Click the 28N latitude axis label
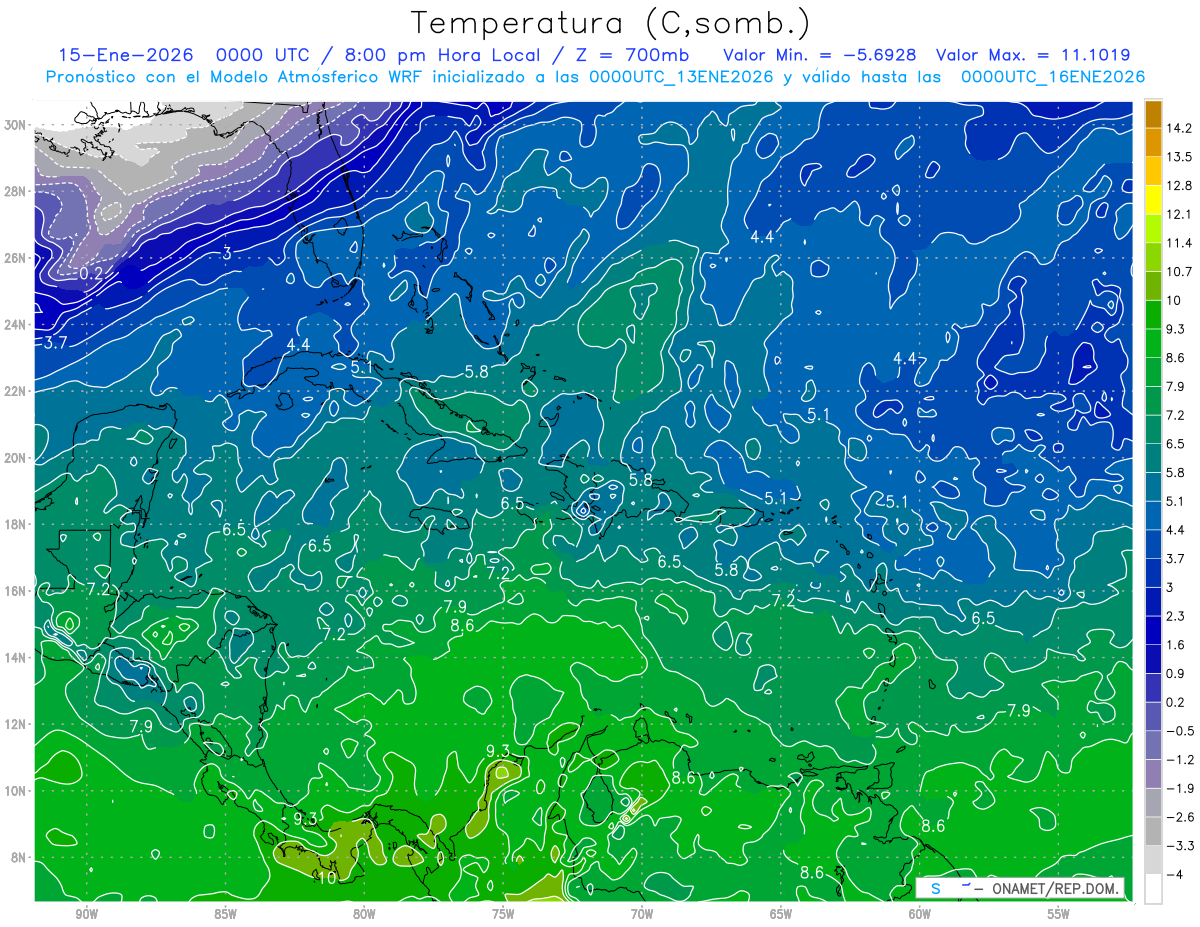Viewport: 1200px width, 927px height. (16, 191)
